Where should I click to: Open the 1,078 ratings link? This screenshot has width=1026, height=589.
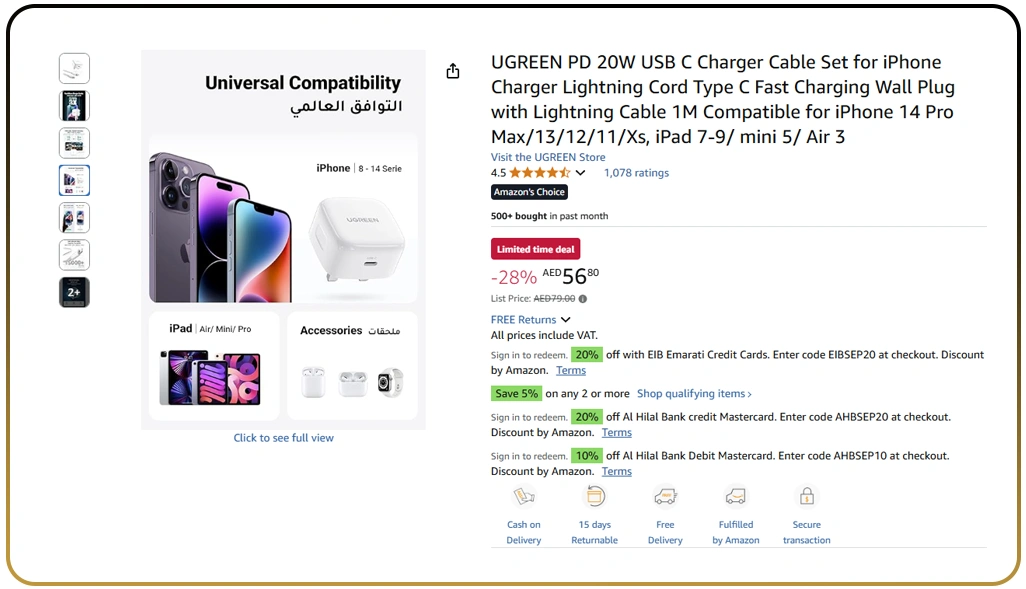click(x=636, y=172)
